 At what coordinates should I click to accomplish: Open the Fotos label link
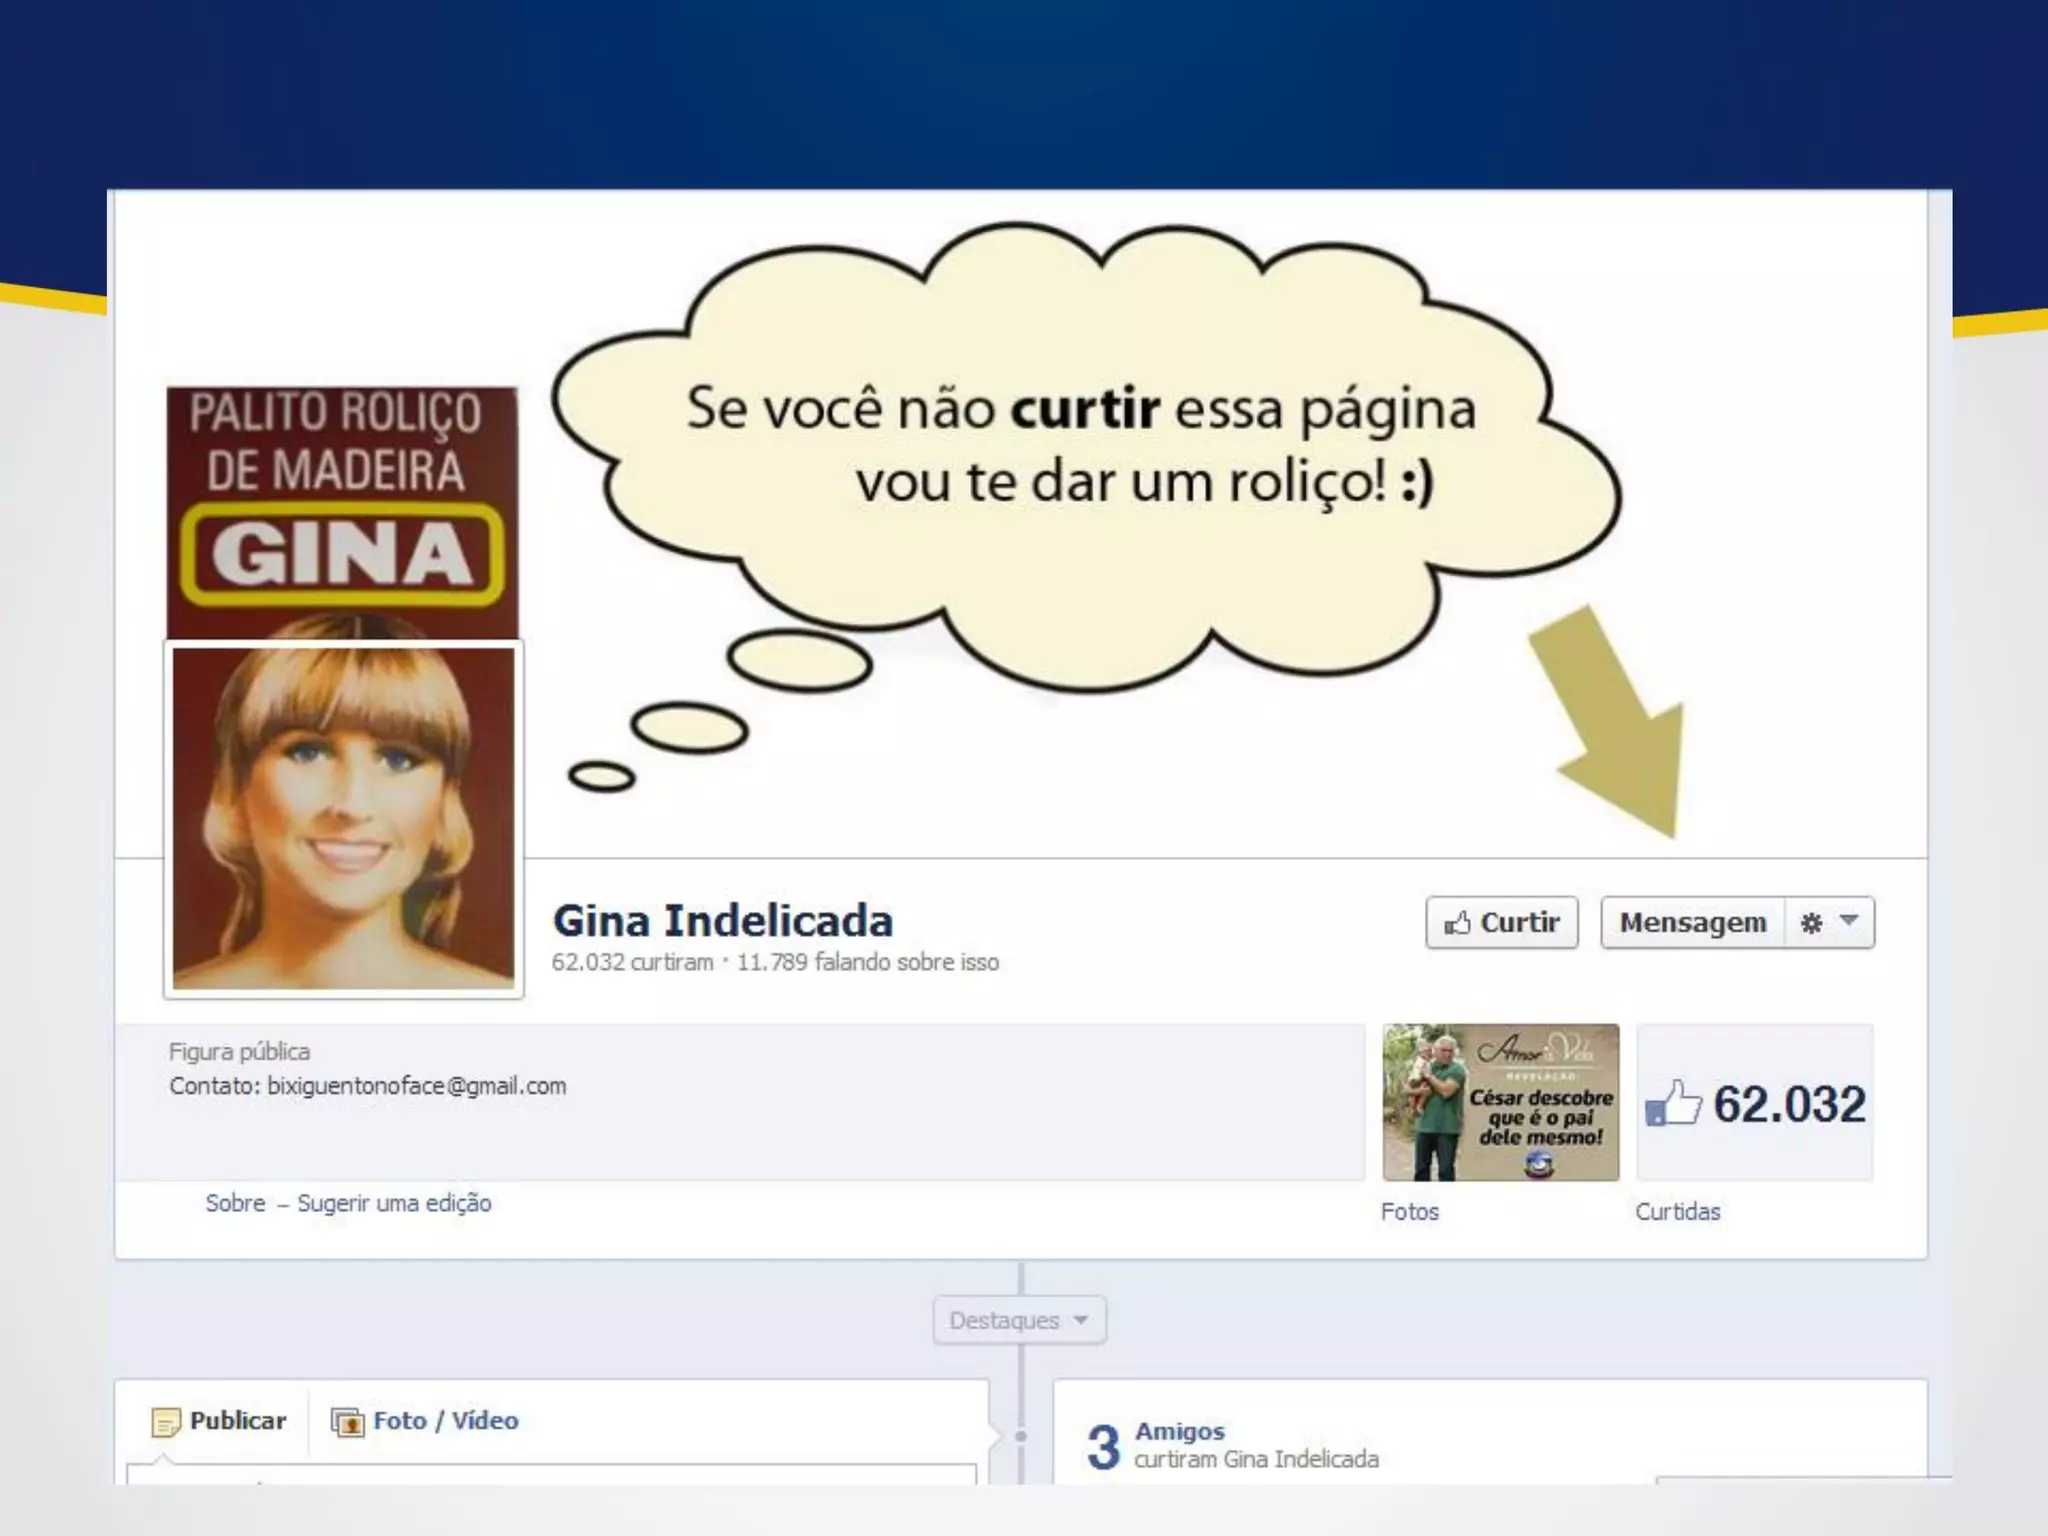pyautogui.click(x=1409, y=1212)
